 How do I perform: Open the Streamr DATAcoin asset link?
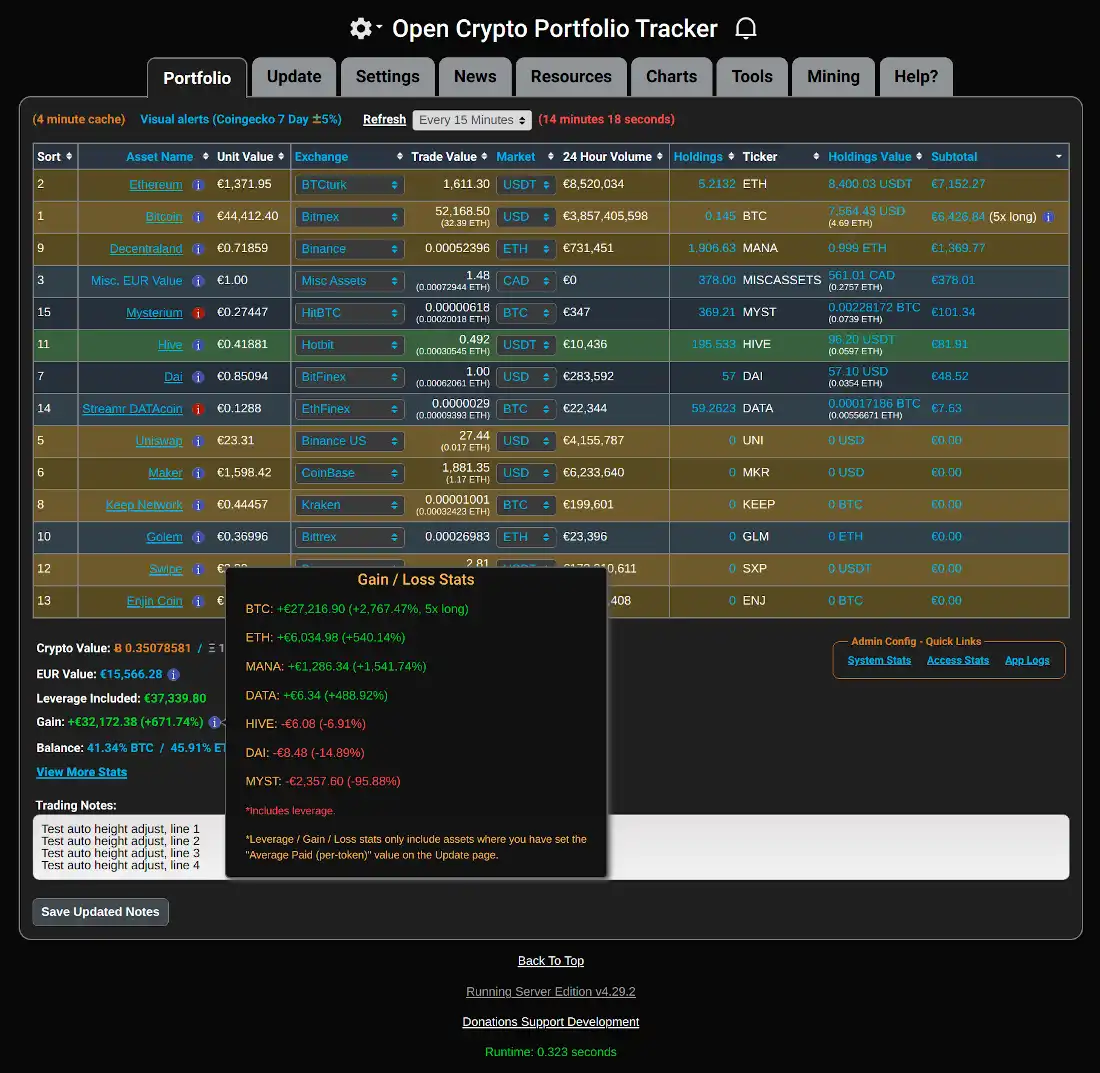133,410
